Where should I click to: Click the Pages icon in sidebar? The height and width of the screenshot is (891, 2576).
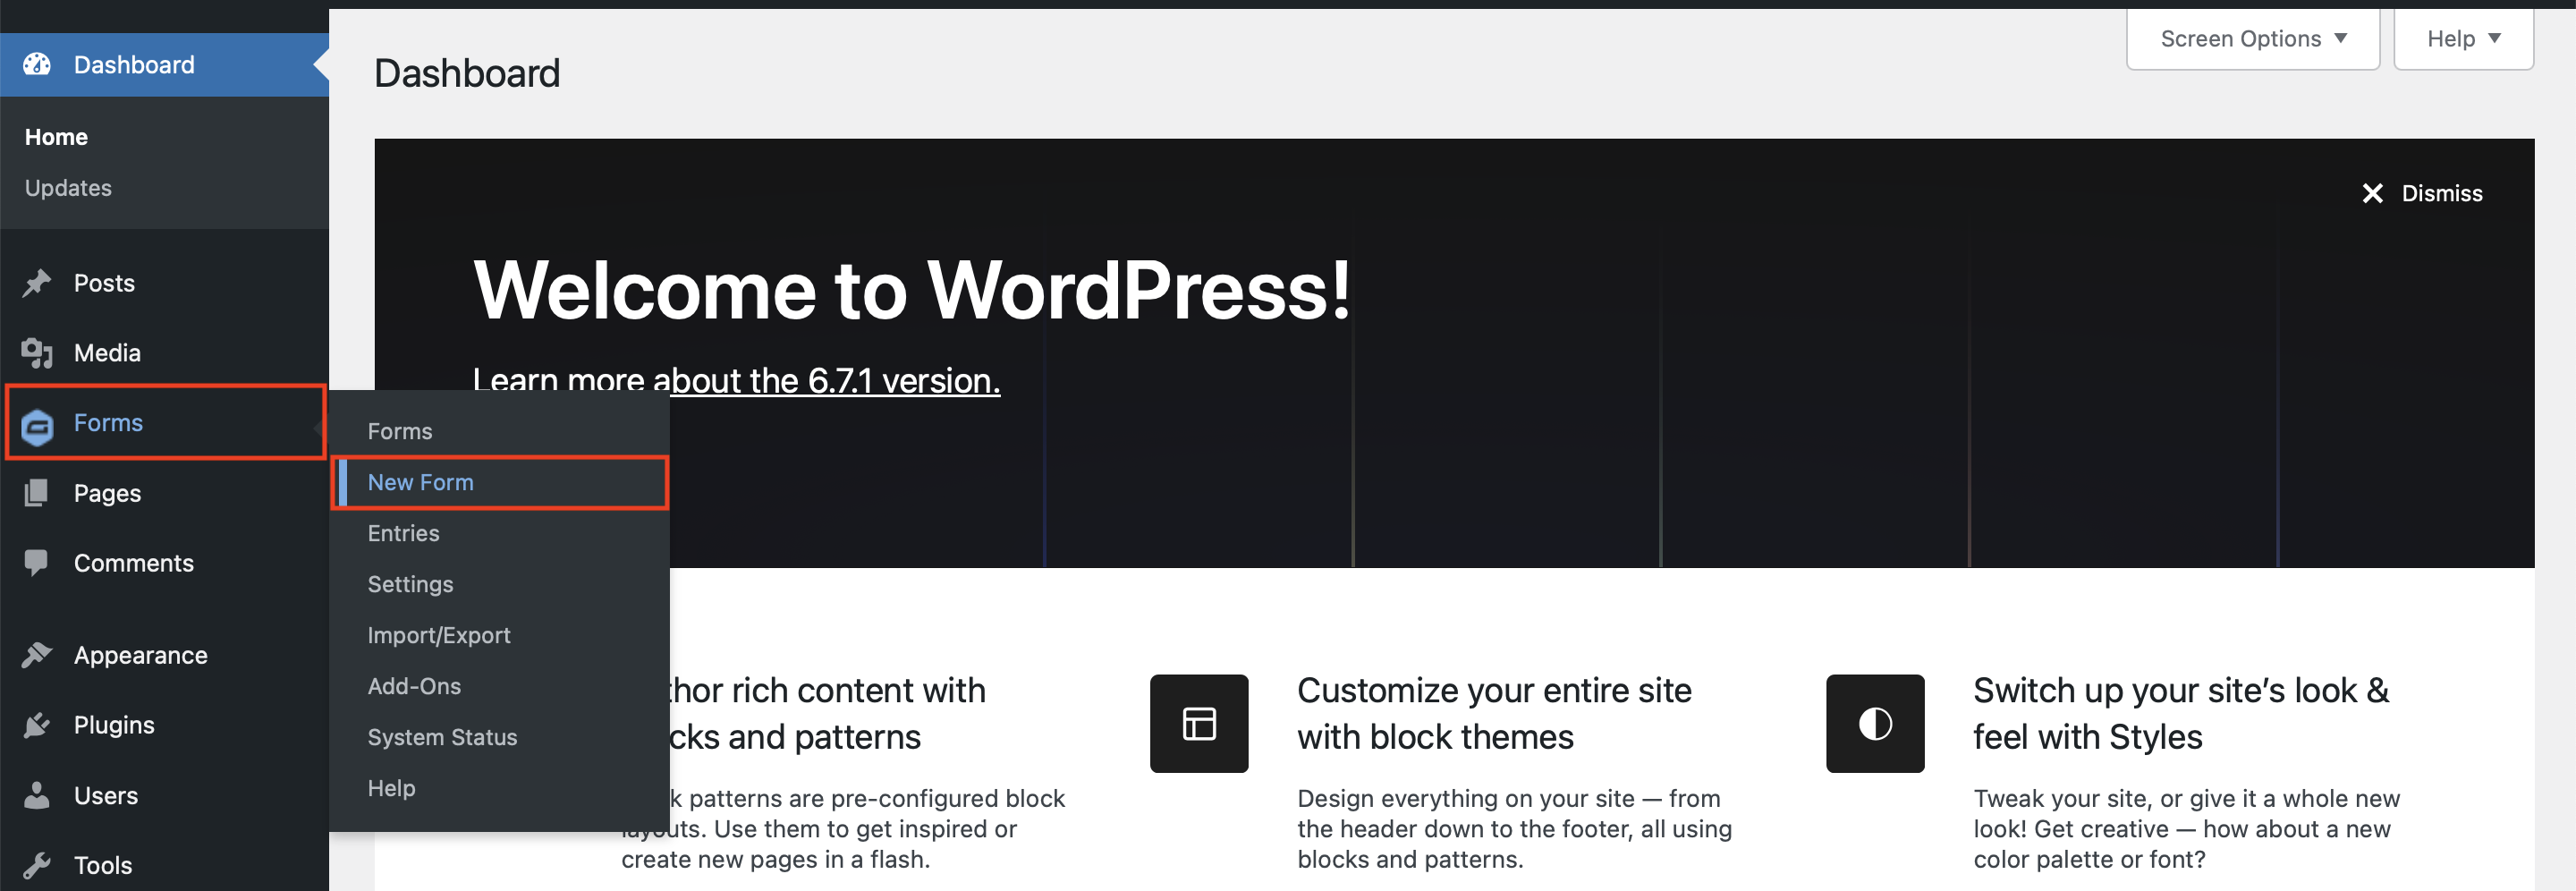(37, 493)
